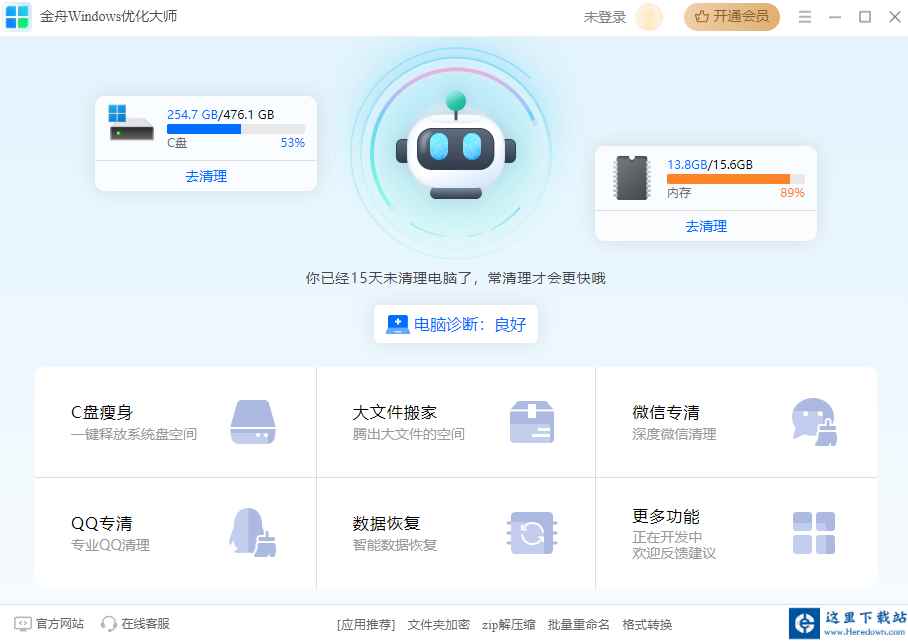Click the 53% C drive percentage

[x=292, y=142]
